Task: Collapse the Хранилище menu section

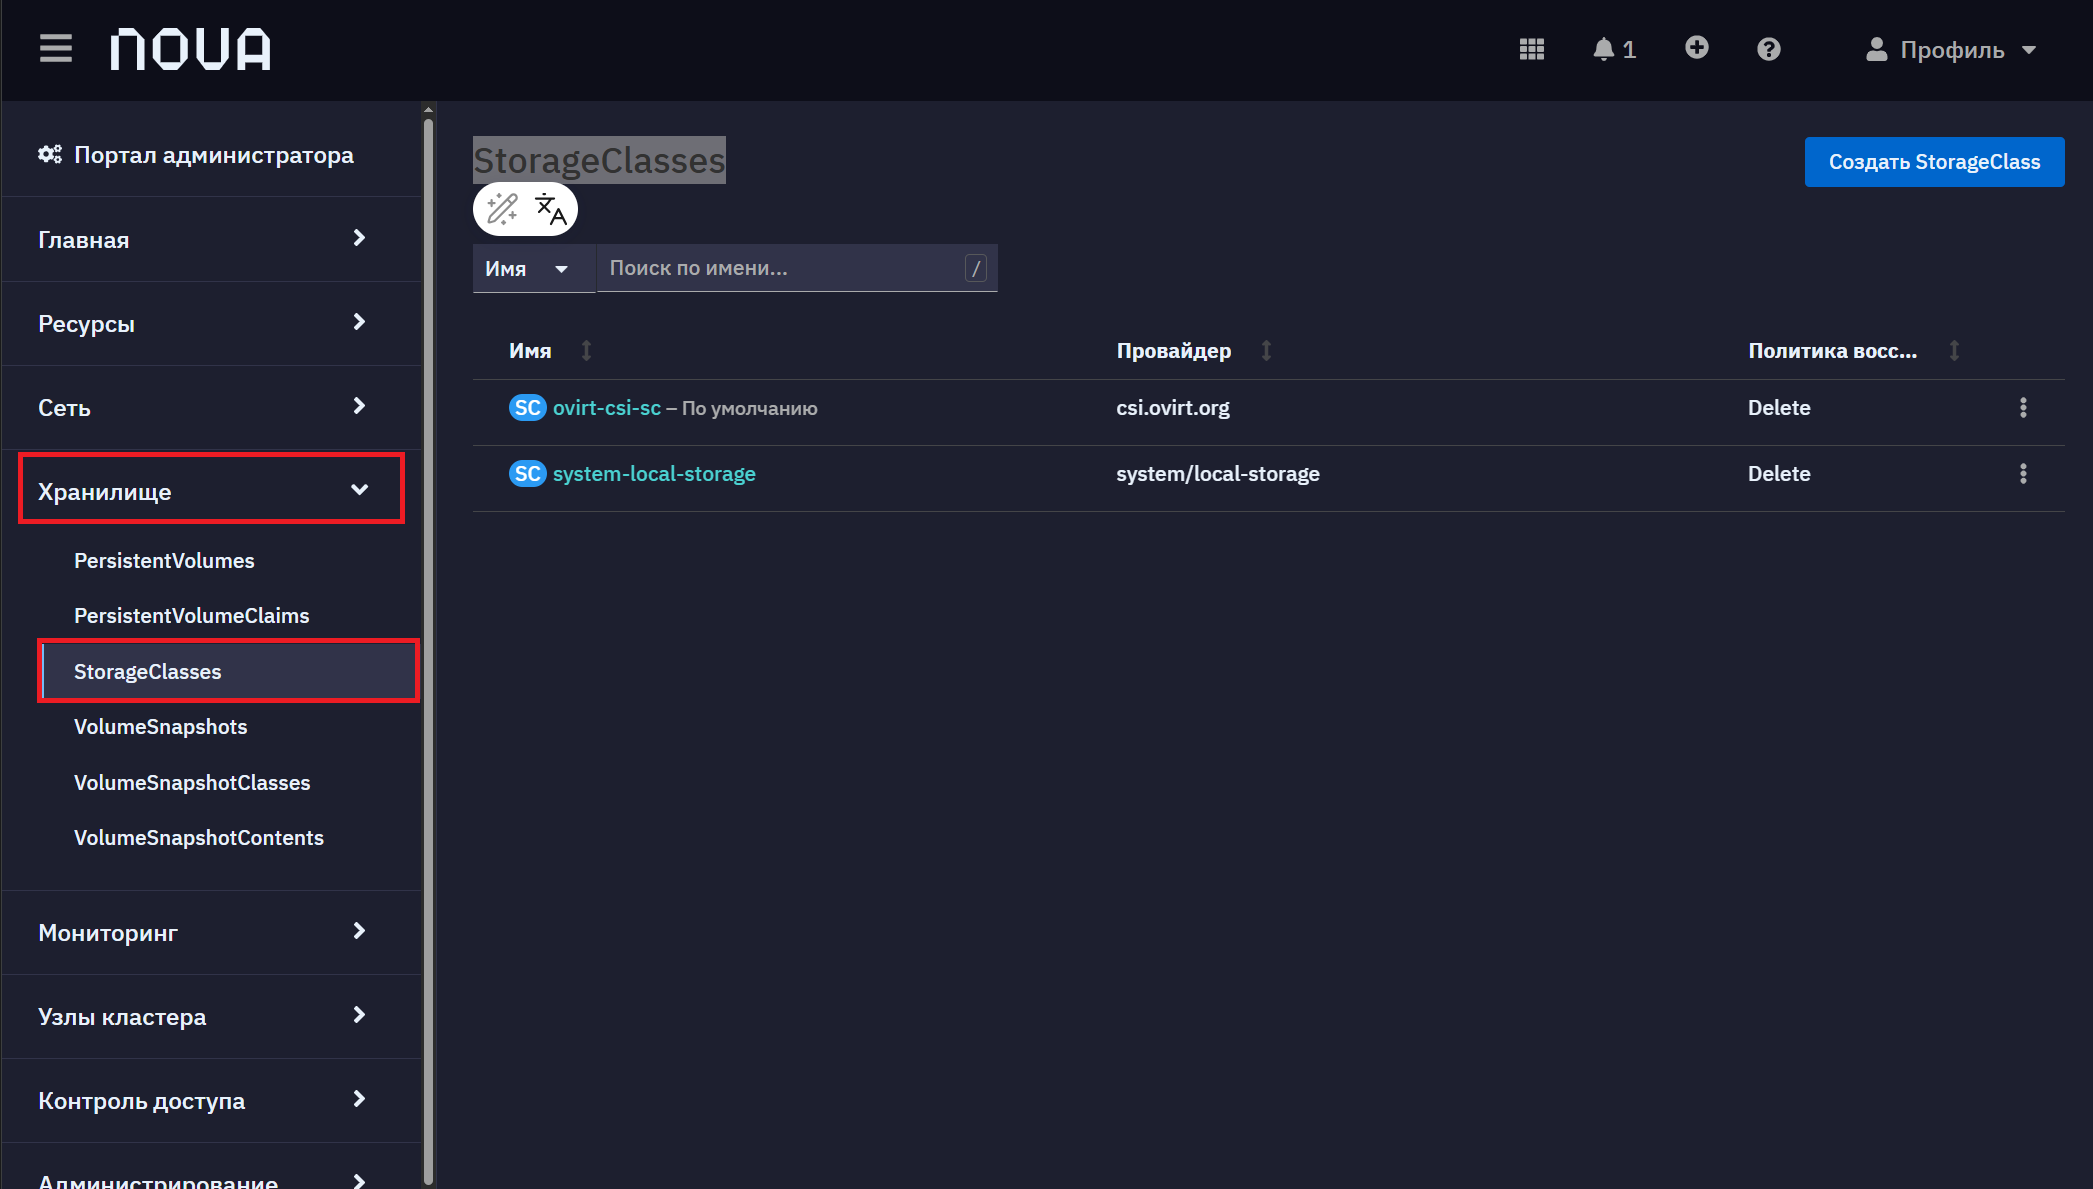Action: pos(211,490)
